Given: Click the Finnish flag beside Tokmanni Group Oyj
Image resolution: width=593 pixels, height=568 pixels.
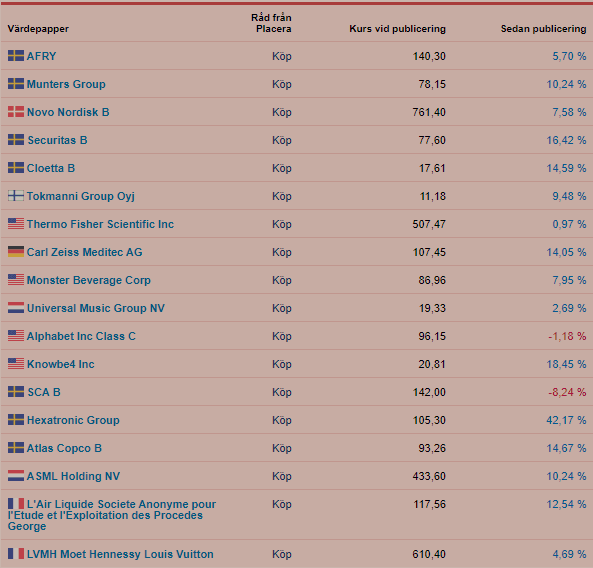Looking at the screenshot, I should click(16, 196).
